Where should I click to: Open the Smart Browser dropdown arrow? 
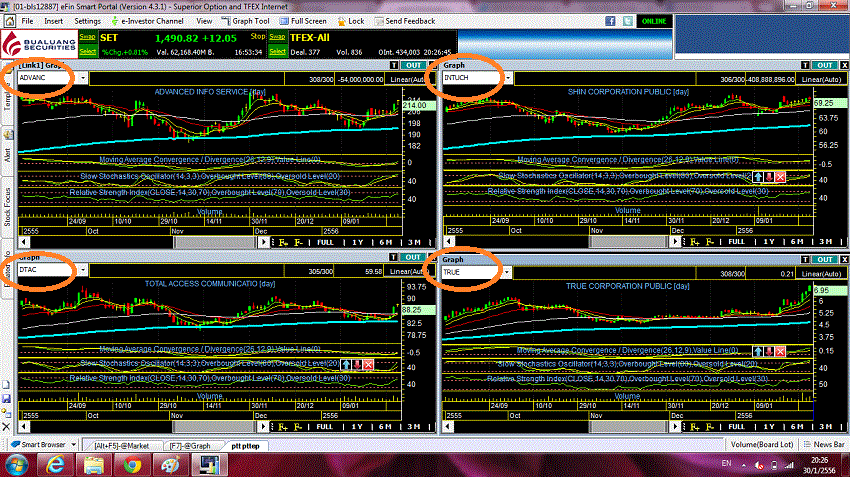(x=74, y=445)
